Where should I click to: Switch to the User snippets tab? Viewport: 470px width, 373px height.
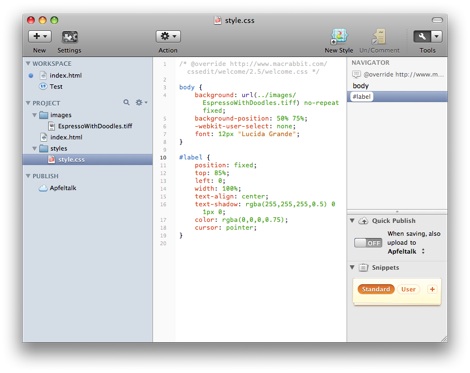(408, 289)
